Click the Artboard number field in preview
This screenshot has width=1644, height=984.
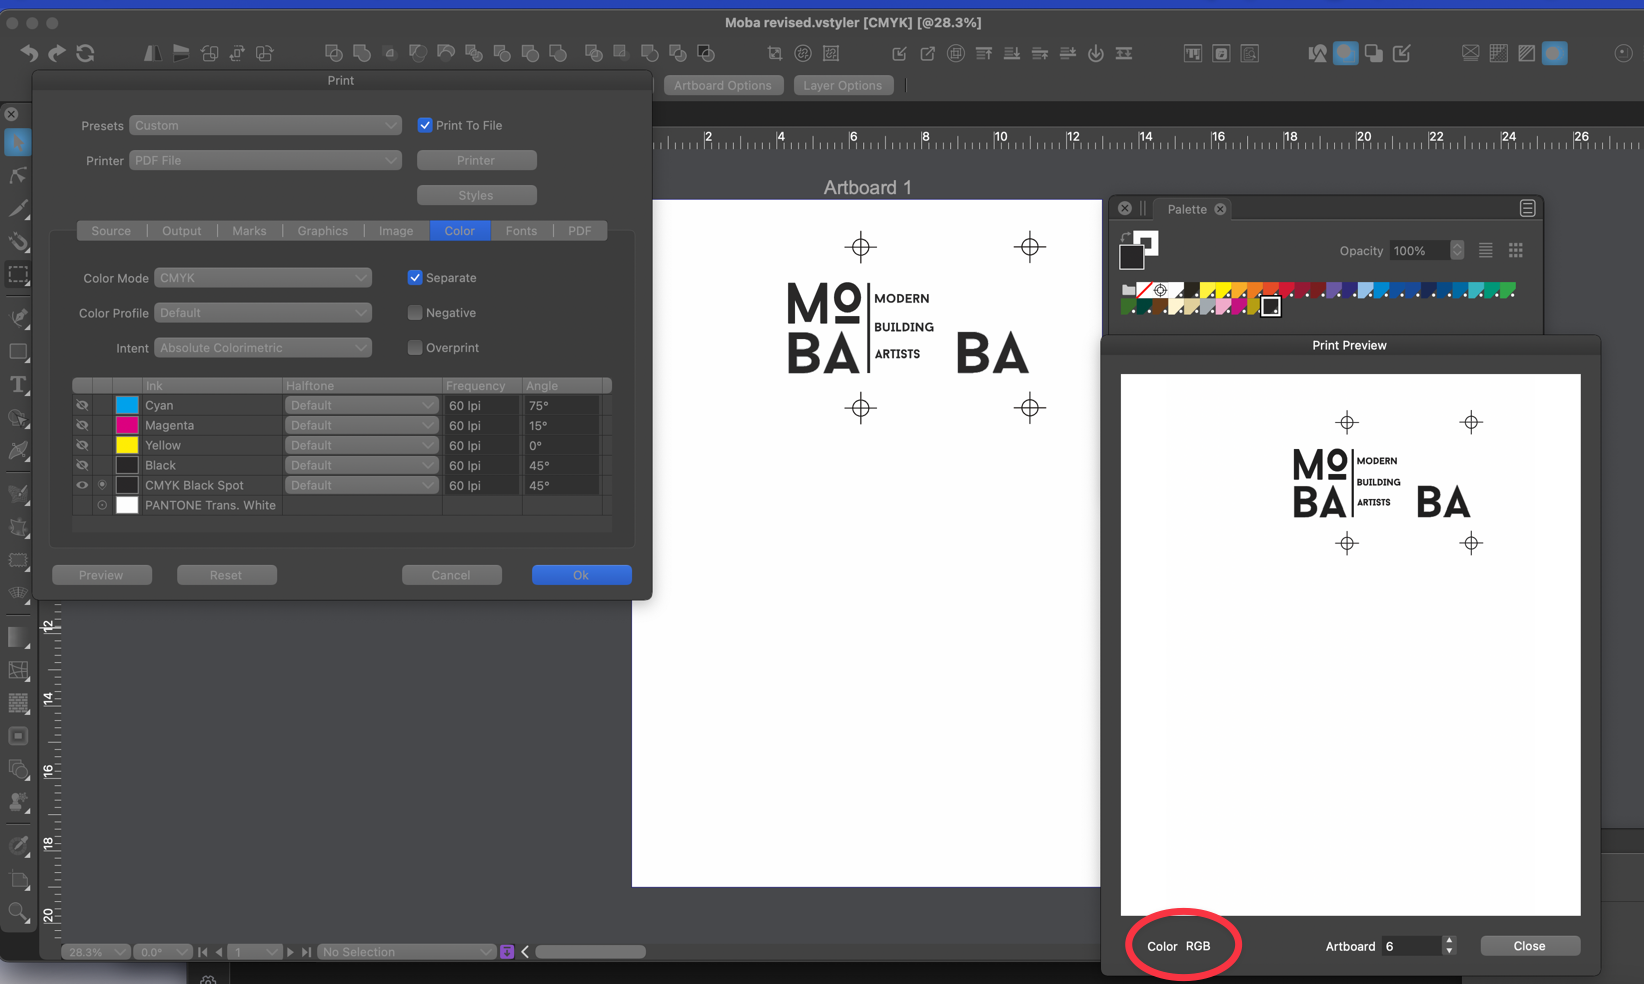pos(1410,946)
